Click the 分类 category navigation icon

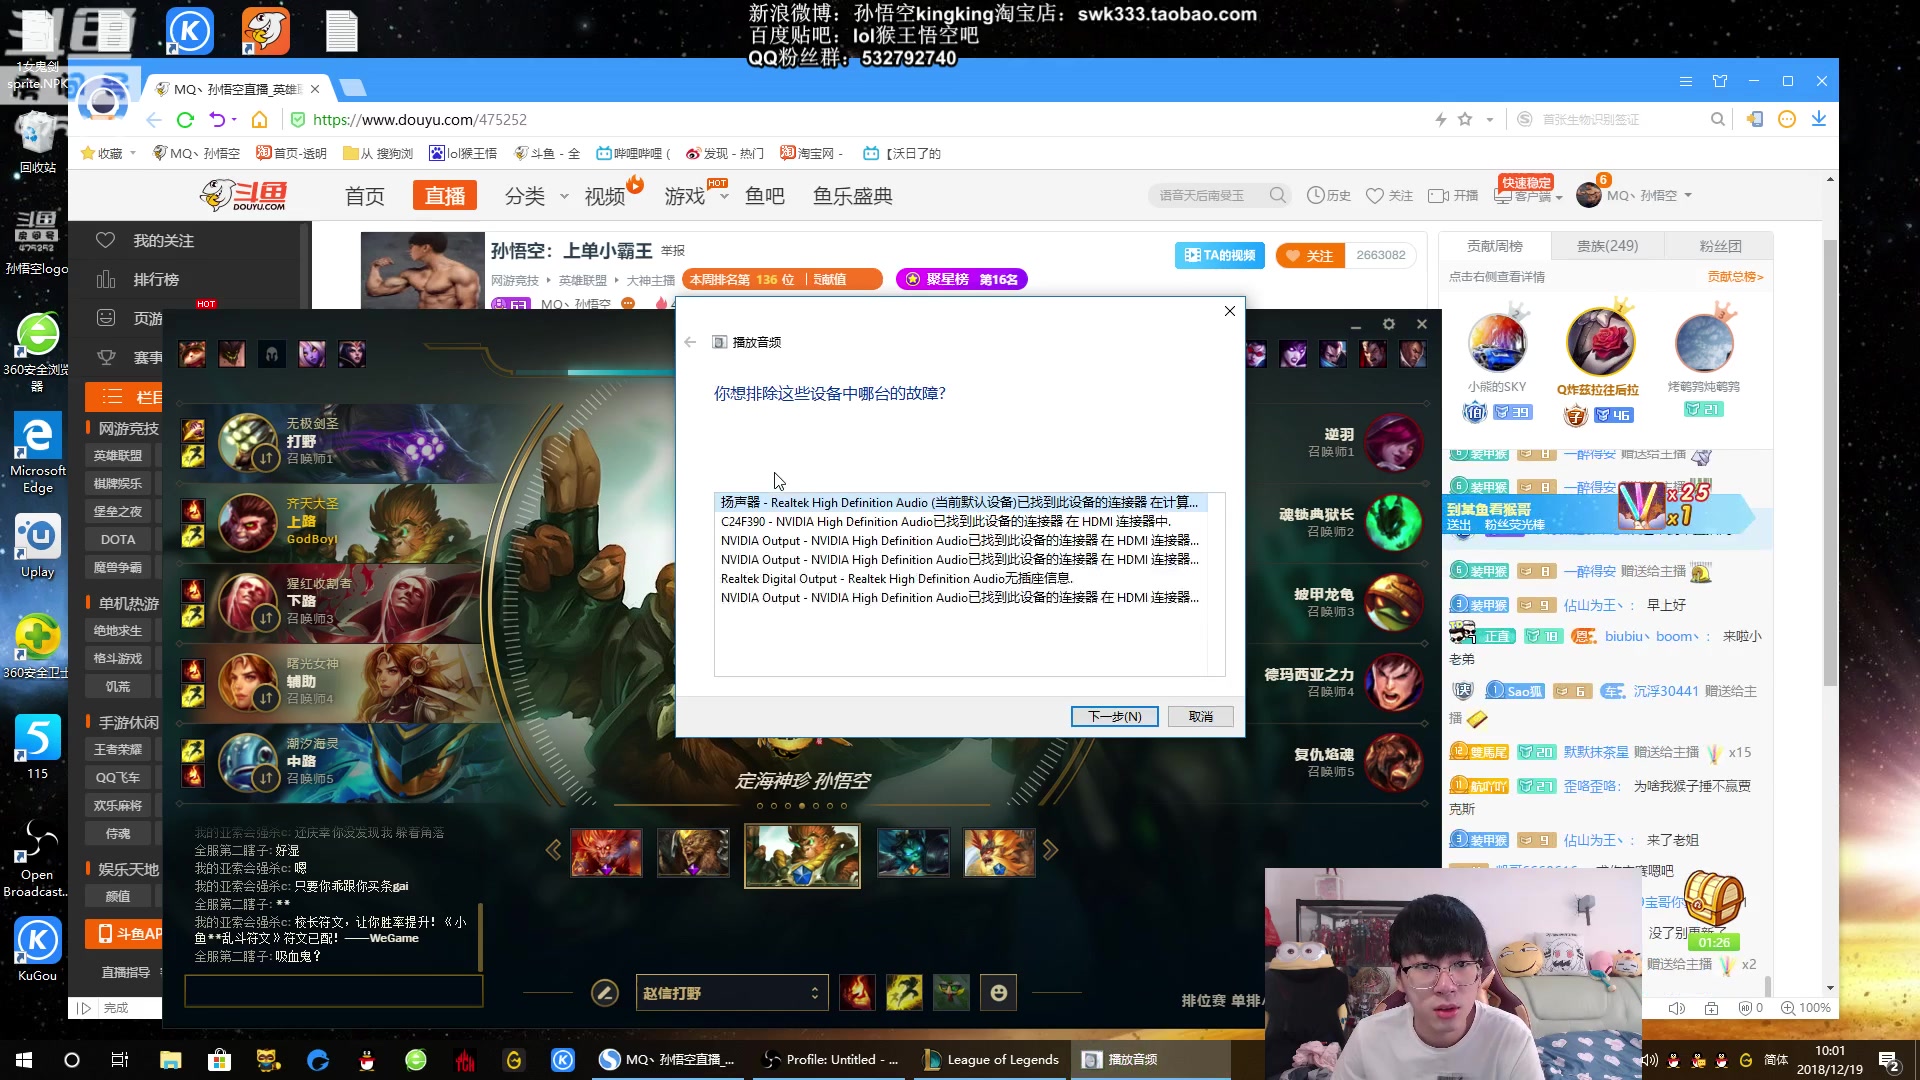tap(524, 195)
